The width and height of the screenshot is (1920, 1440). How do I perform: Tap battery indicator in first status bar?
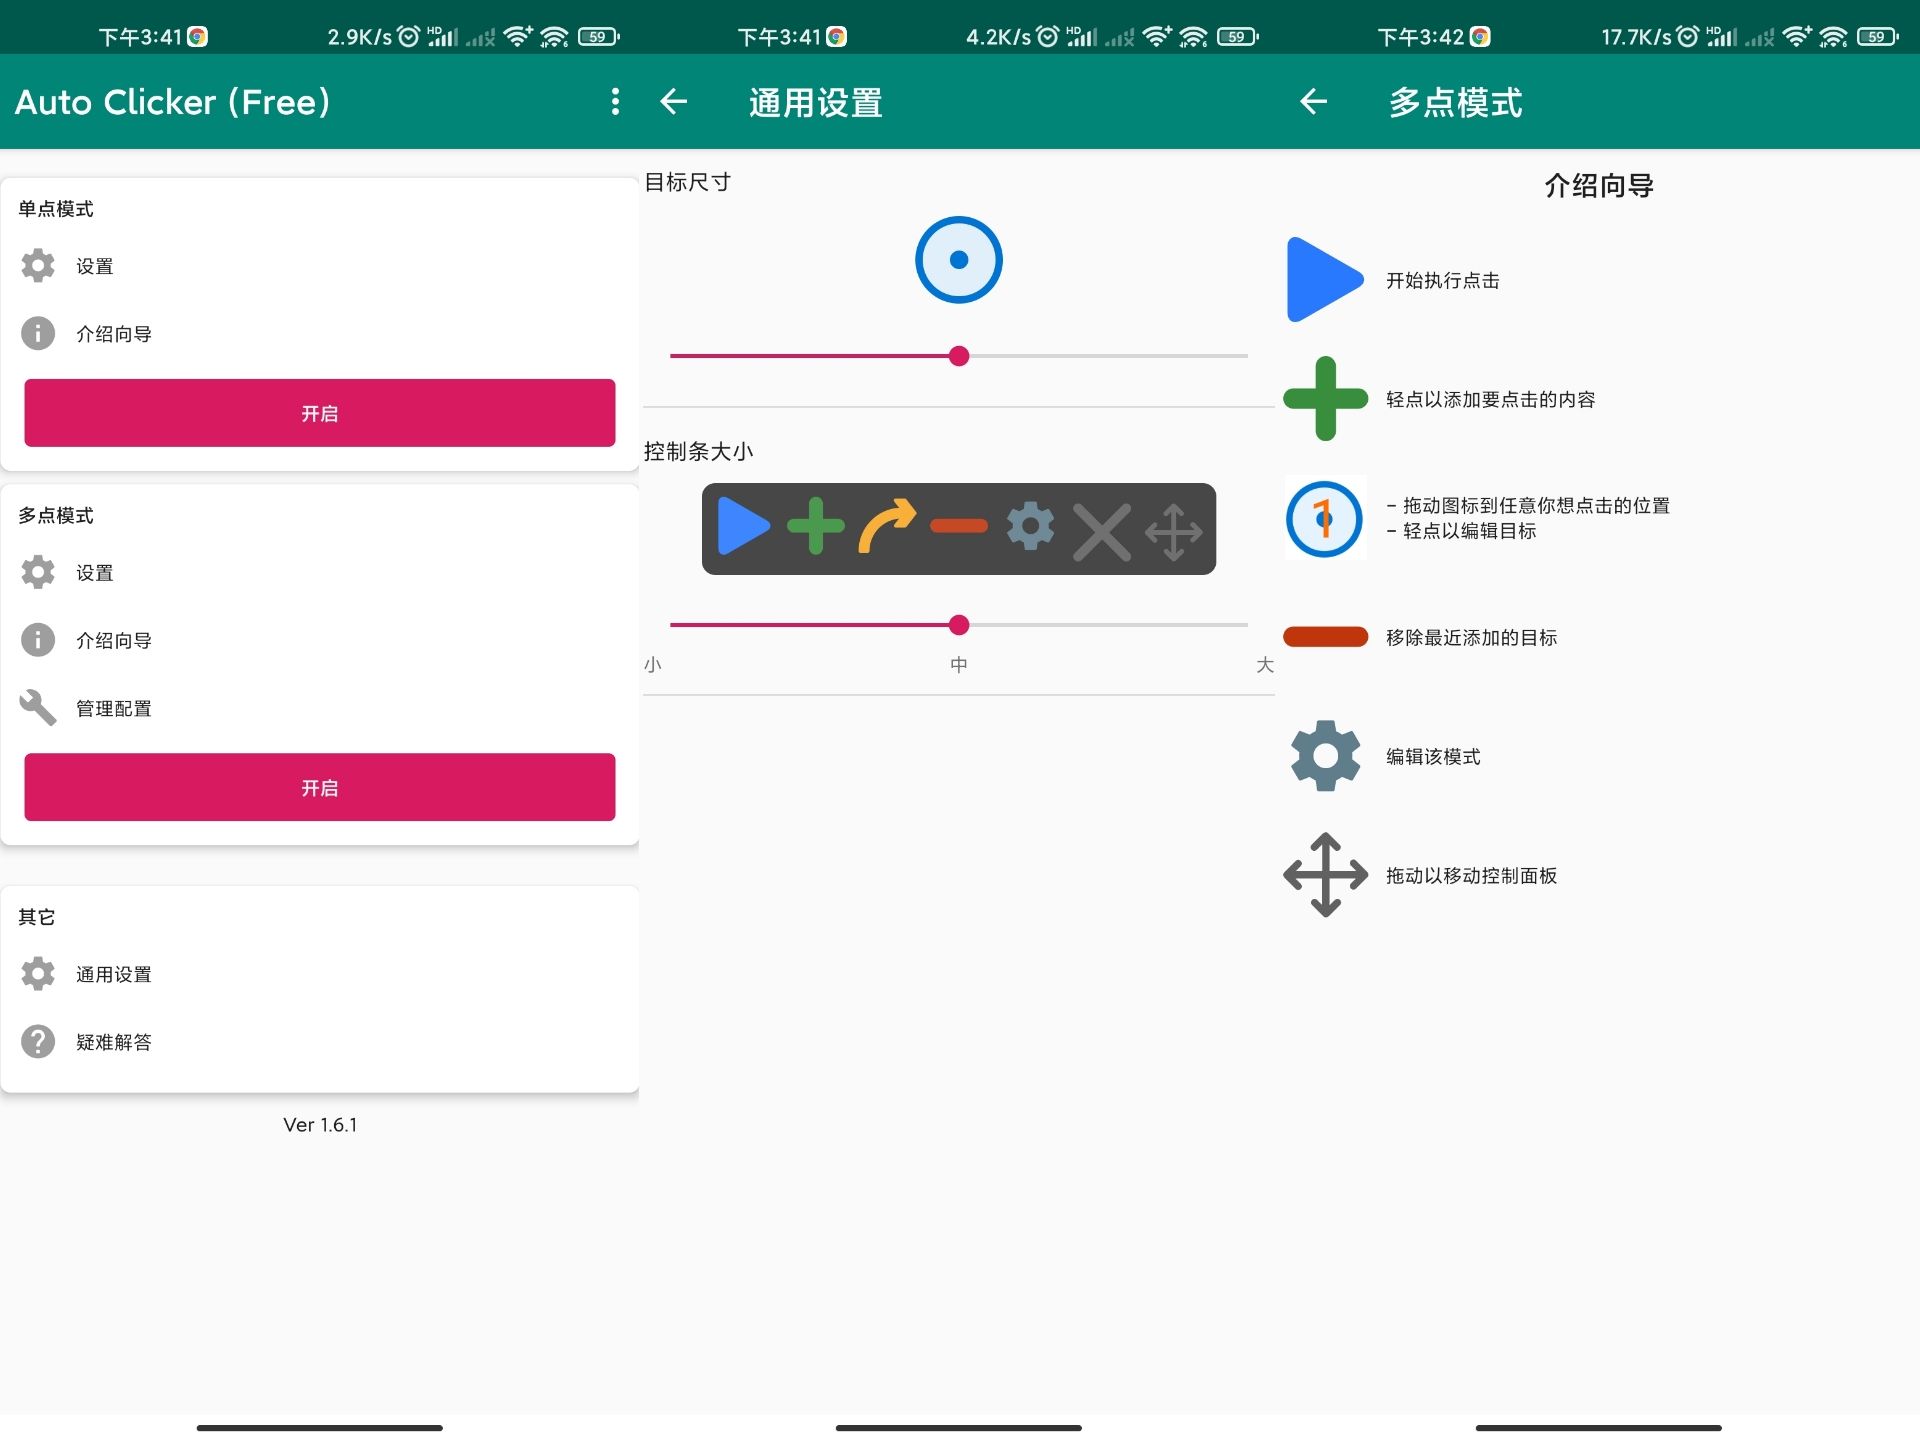598,37
